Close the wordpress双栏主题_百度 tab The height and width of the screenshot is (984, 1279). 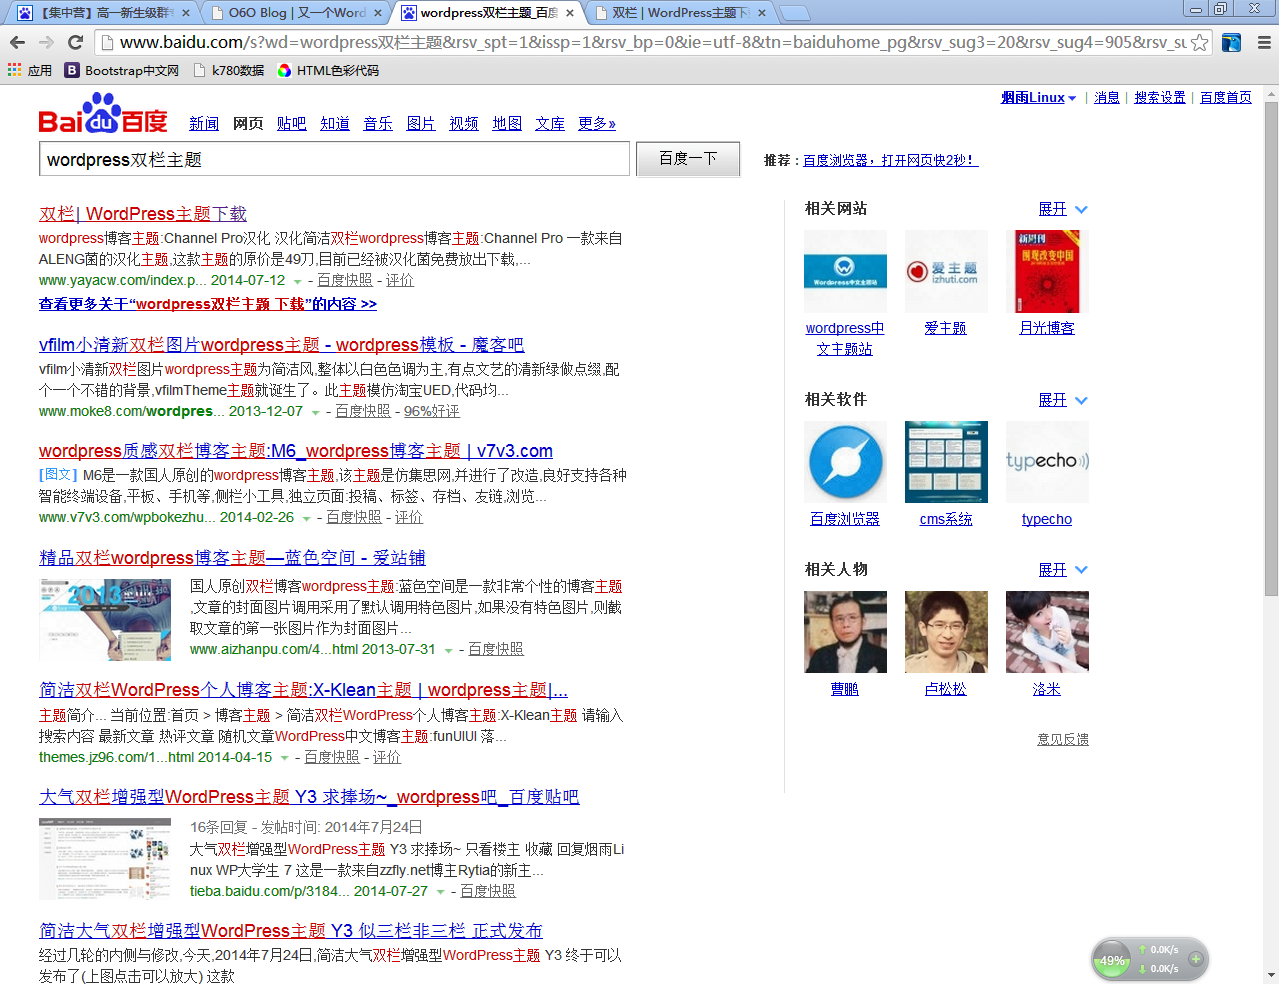click(570, 13)
